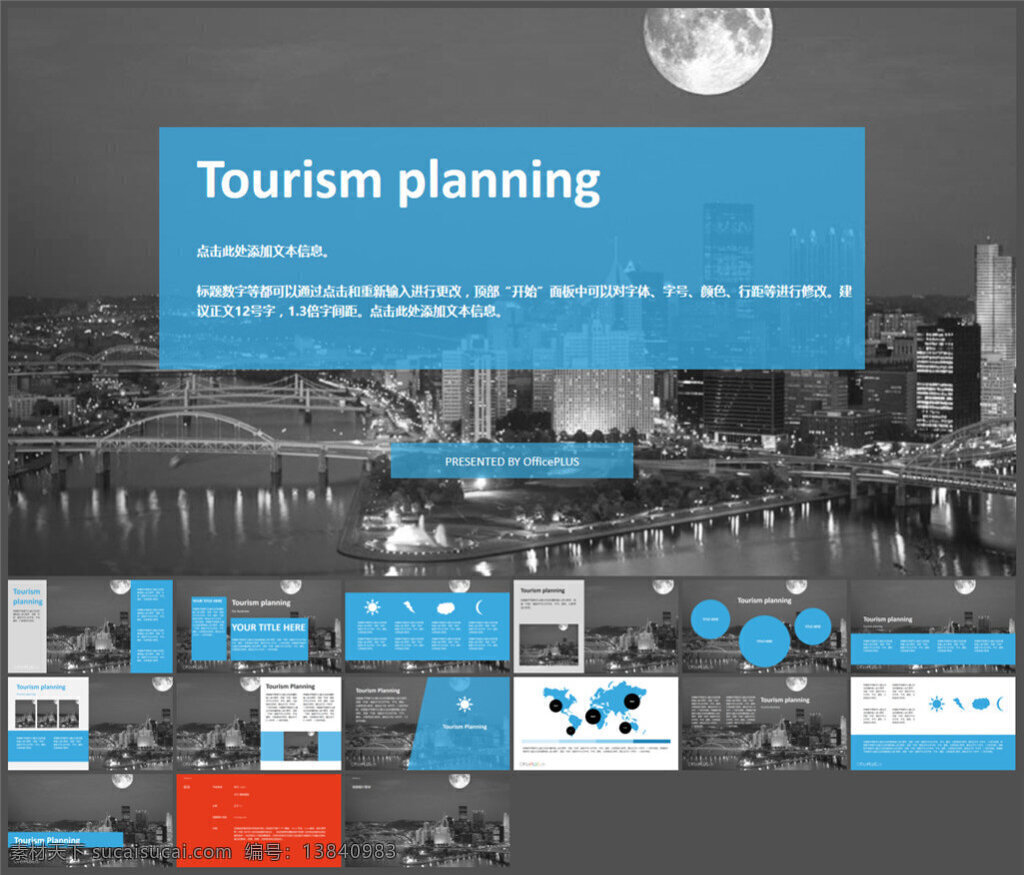Click the cloud icon in the weather slide
The height and width of the screenshot is (875, 1024).
pyautogui.click(x=445, y=609)
